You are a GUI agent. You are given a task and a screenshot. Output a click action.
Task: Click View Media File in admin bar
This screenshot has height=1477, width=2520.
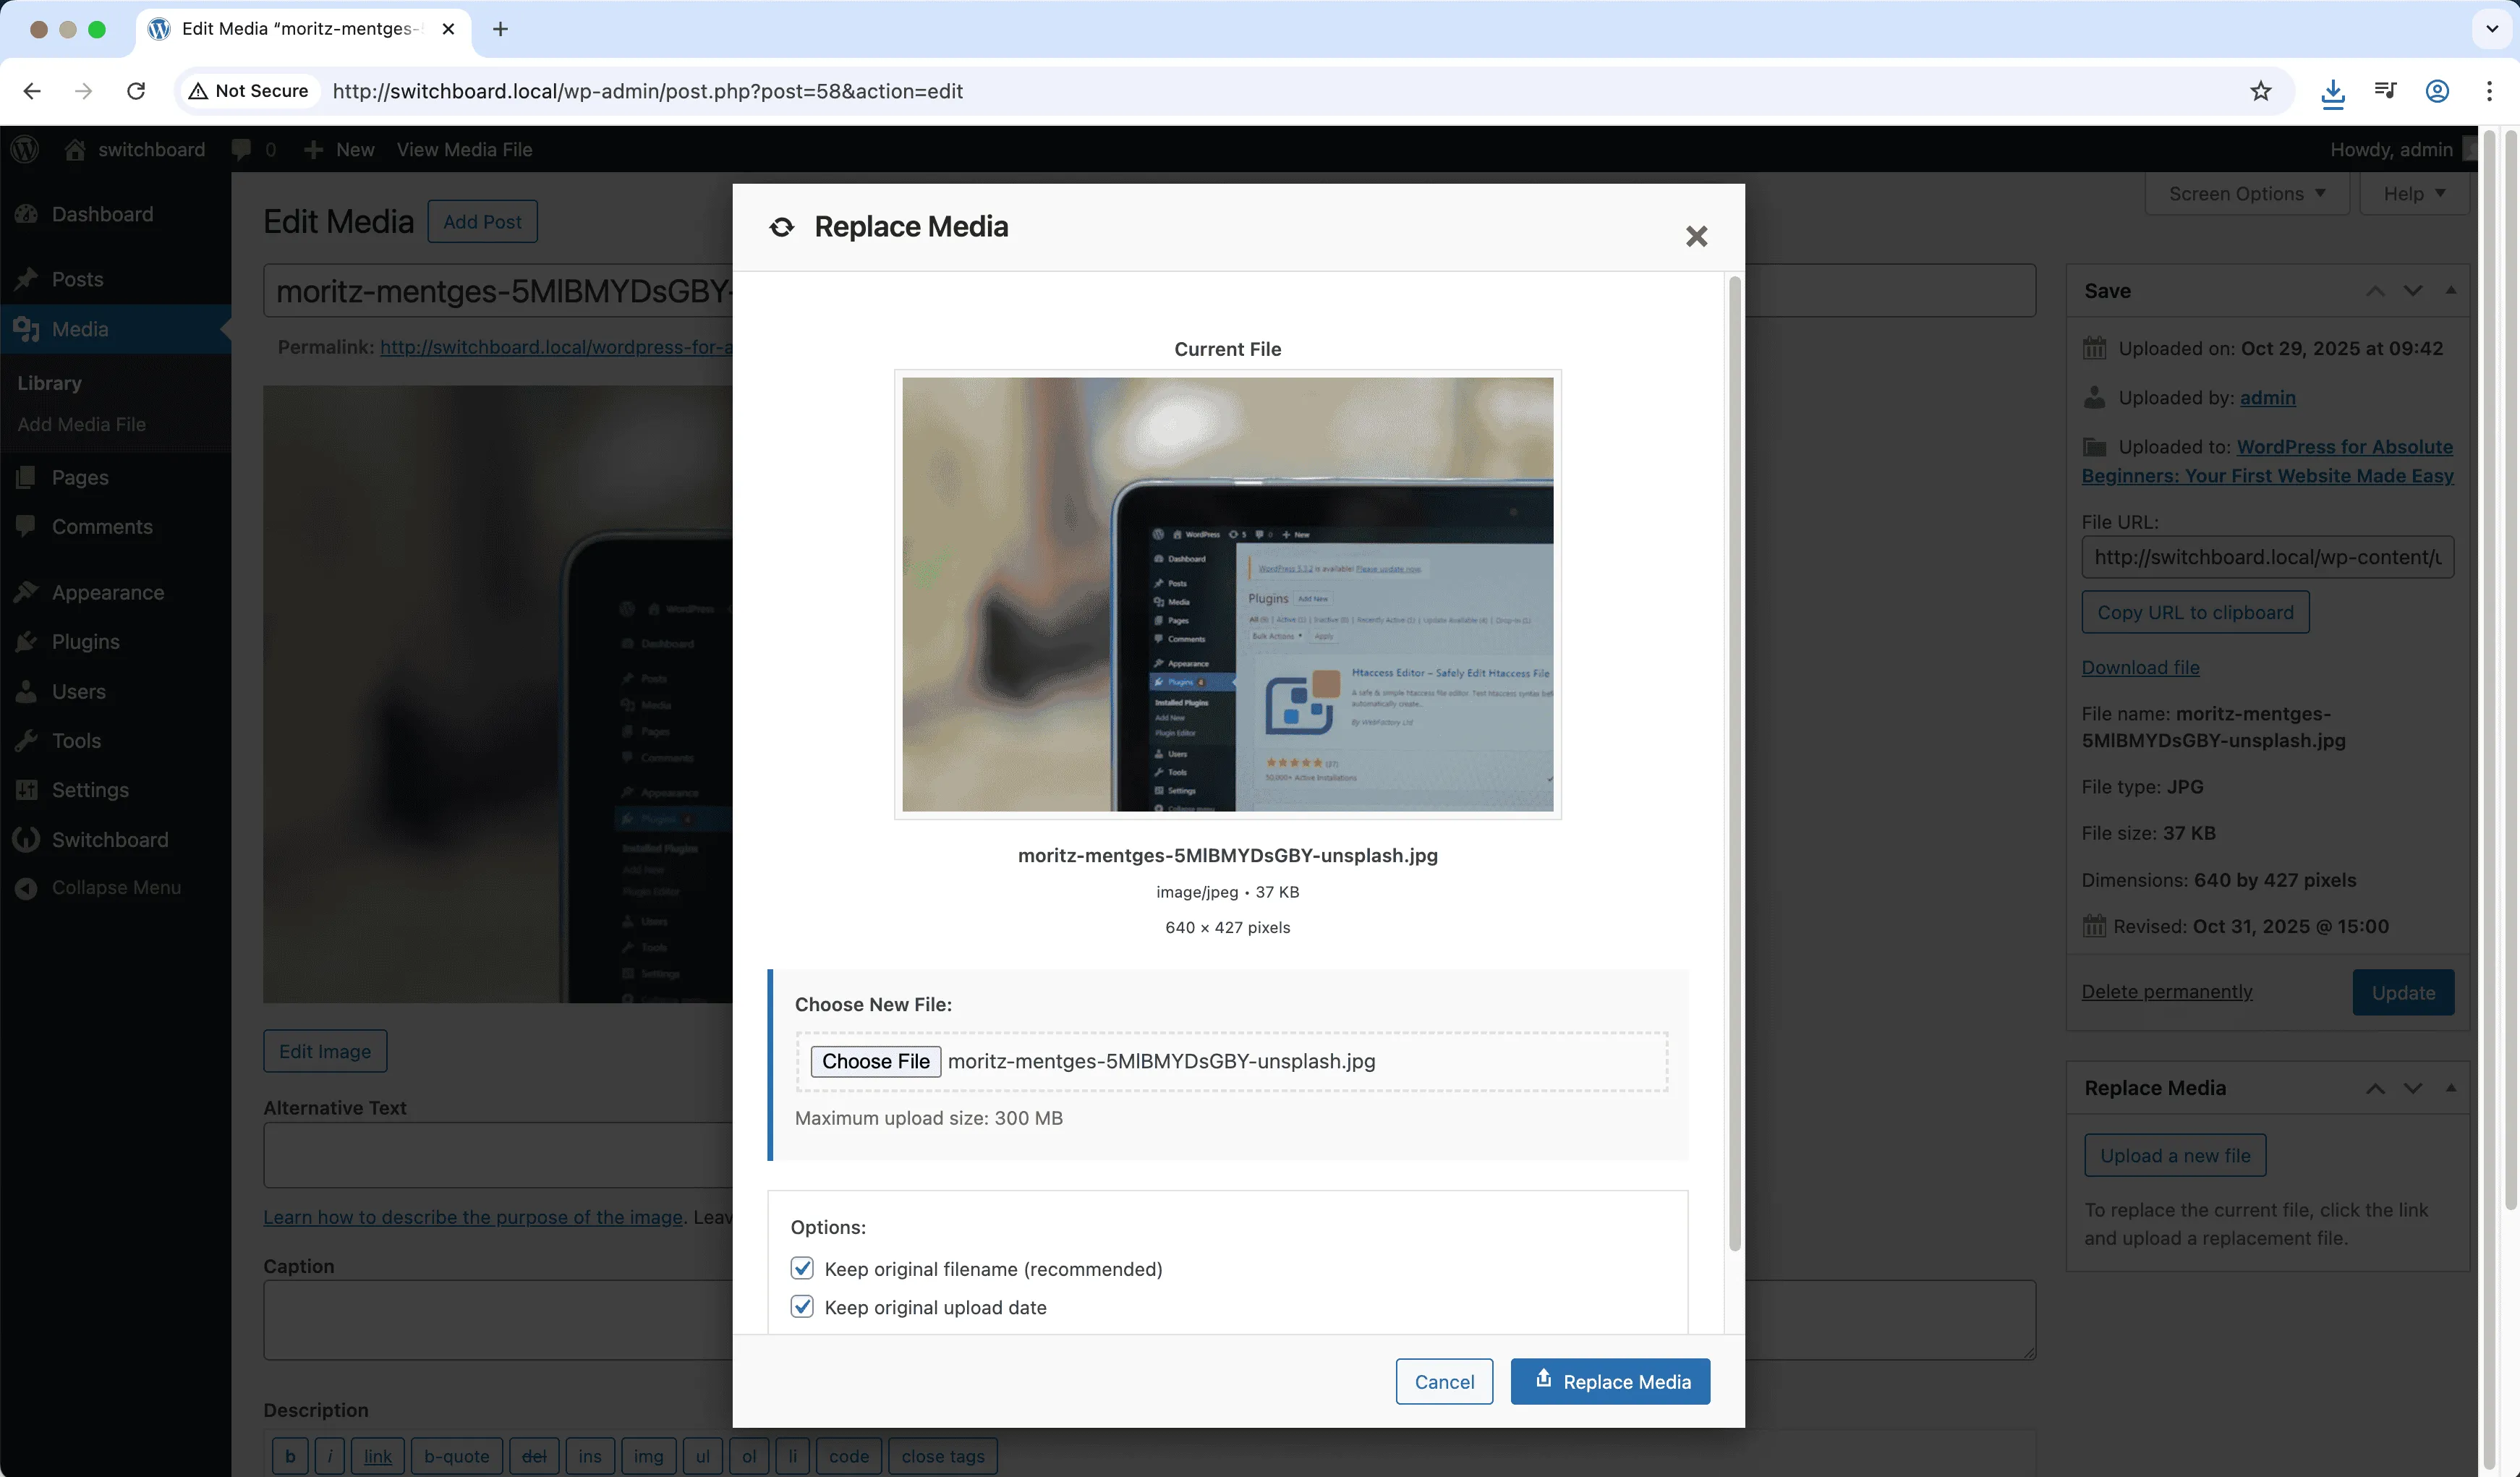click(x=465, y=149)
